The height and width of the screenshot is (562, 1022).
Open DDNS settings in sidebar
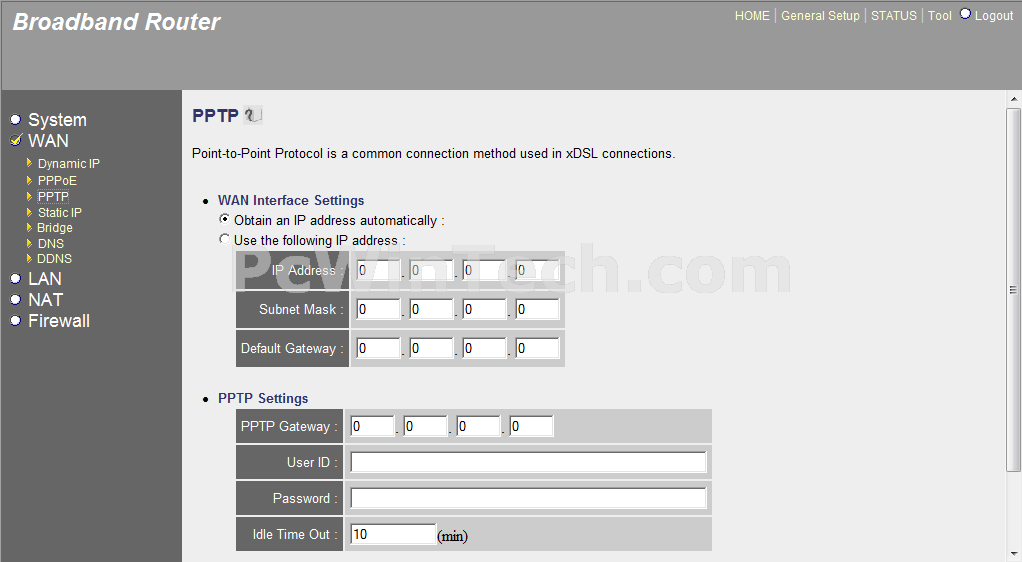54,259
